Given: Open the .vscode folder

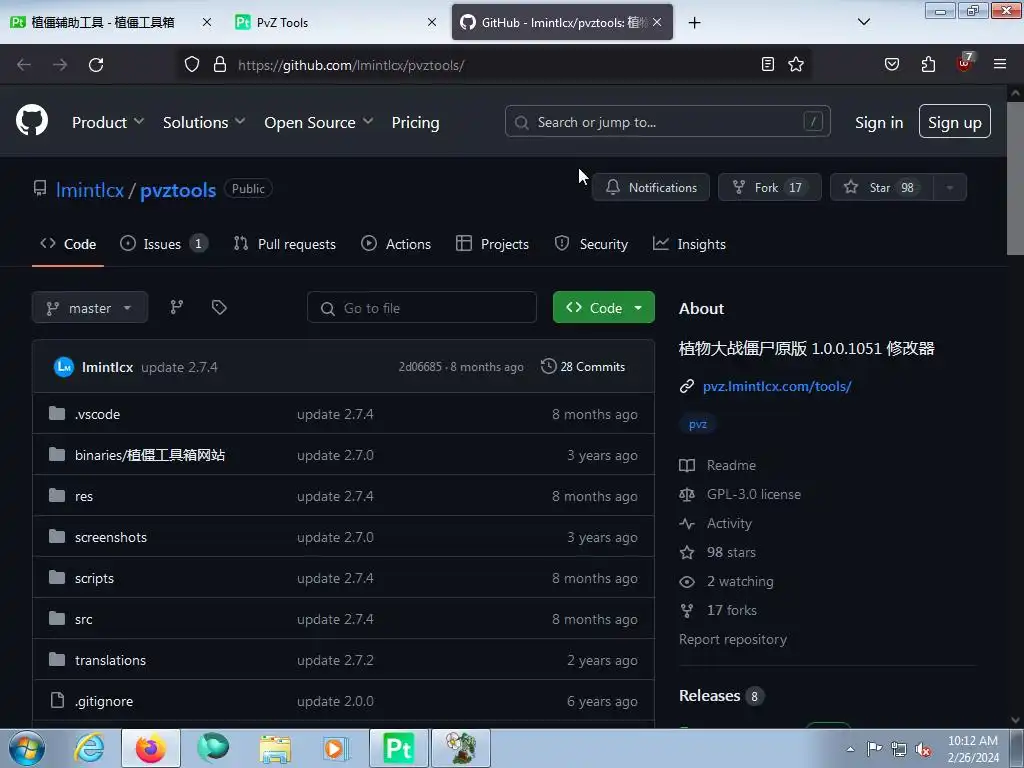Looking at the screenshot, I should click(x=97, y=414).
